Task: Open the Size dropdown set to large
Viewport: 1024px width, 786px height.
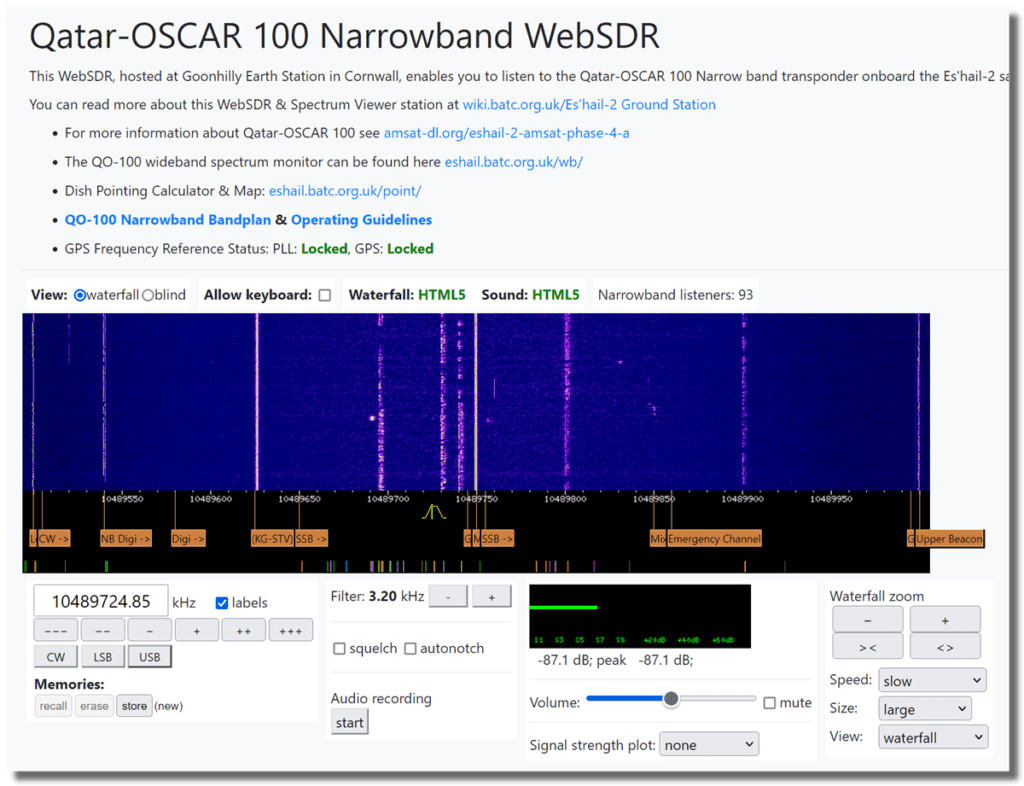Action: (925, 709)
